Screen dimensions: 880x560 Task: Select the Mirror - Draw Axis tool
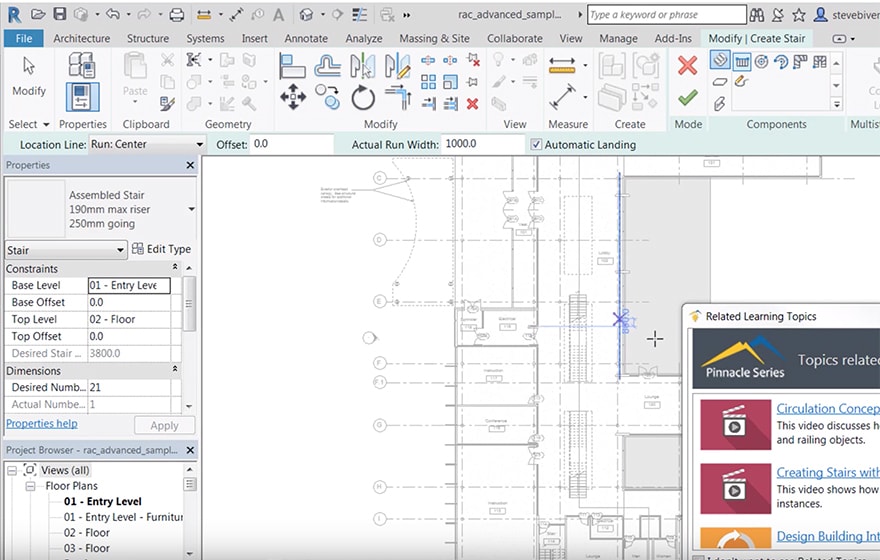point(397,66)
